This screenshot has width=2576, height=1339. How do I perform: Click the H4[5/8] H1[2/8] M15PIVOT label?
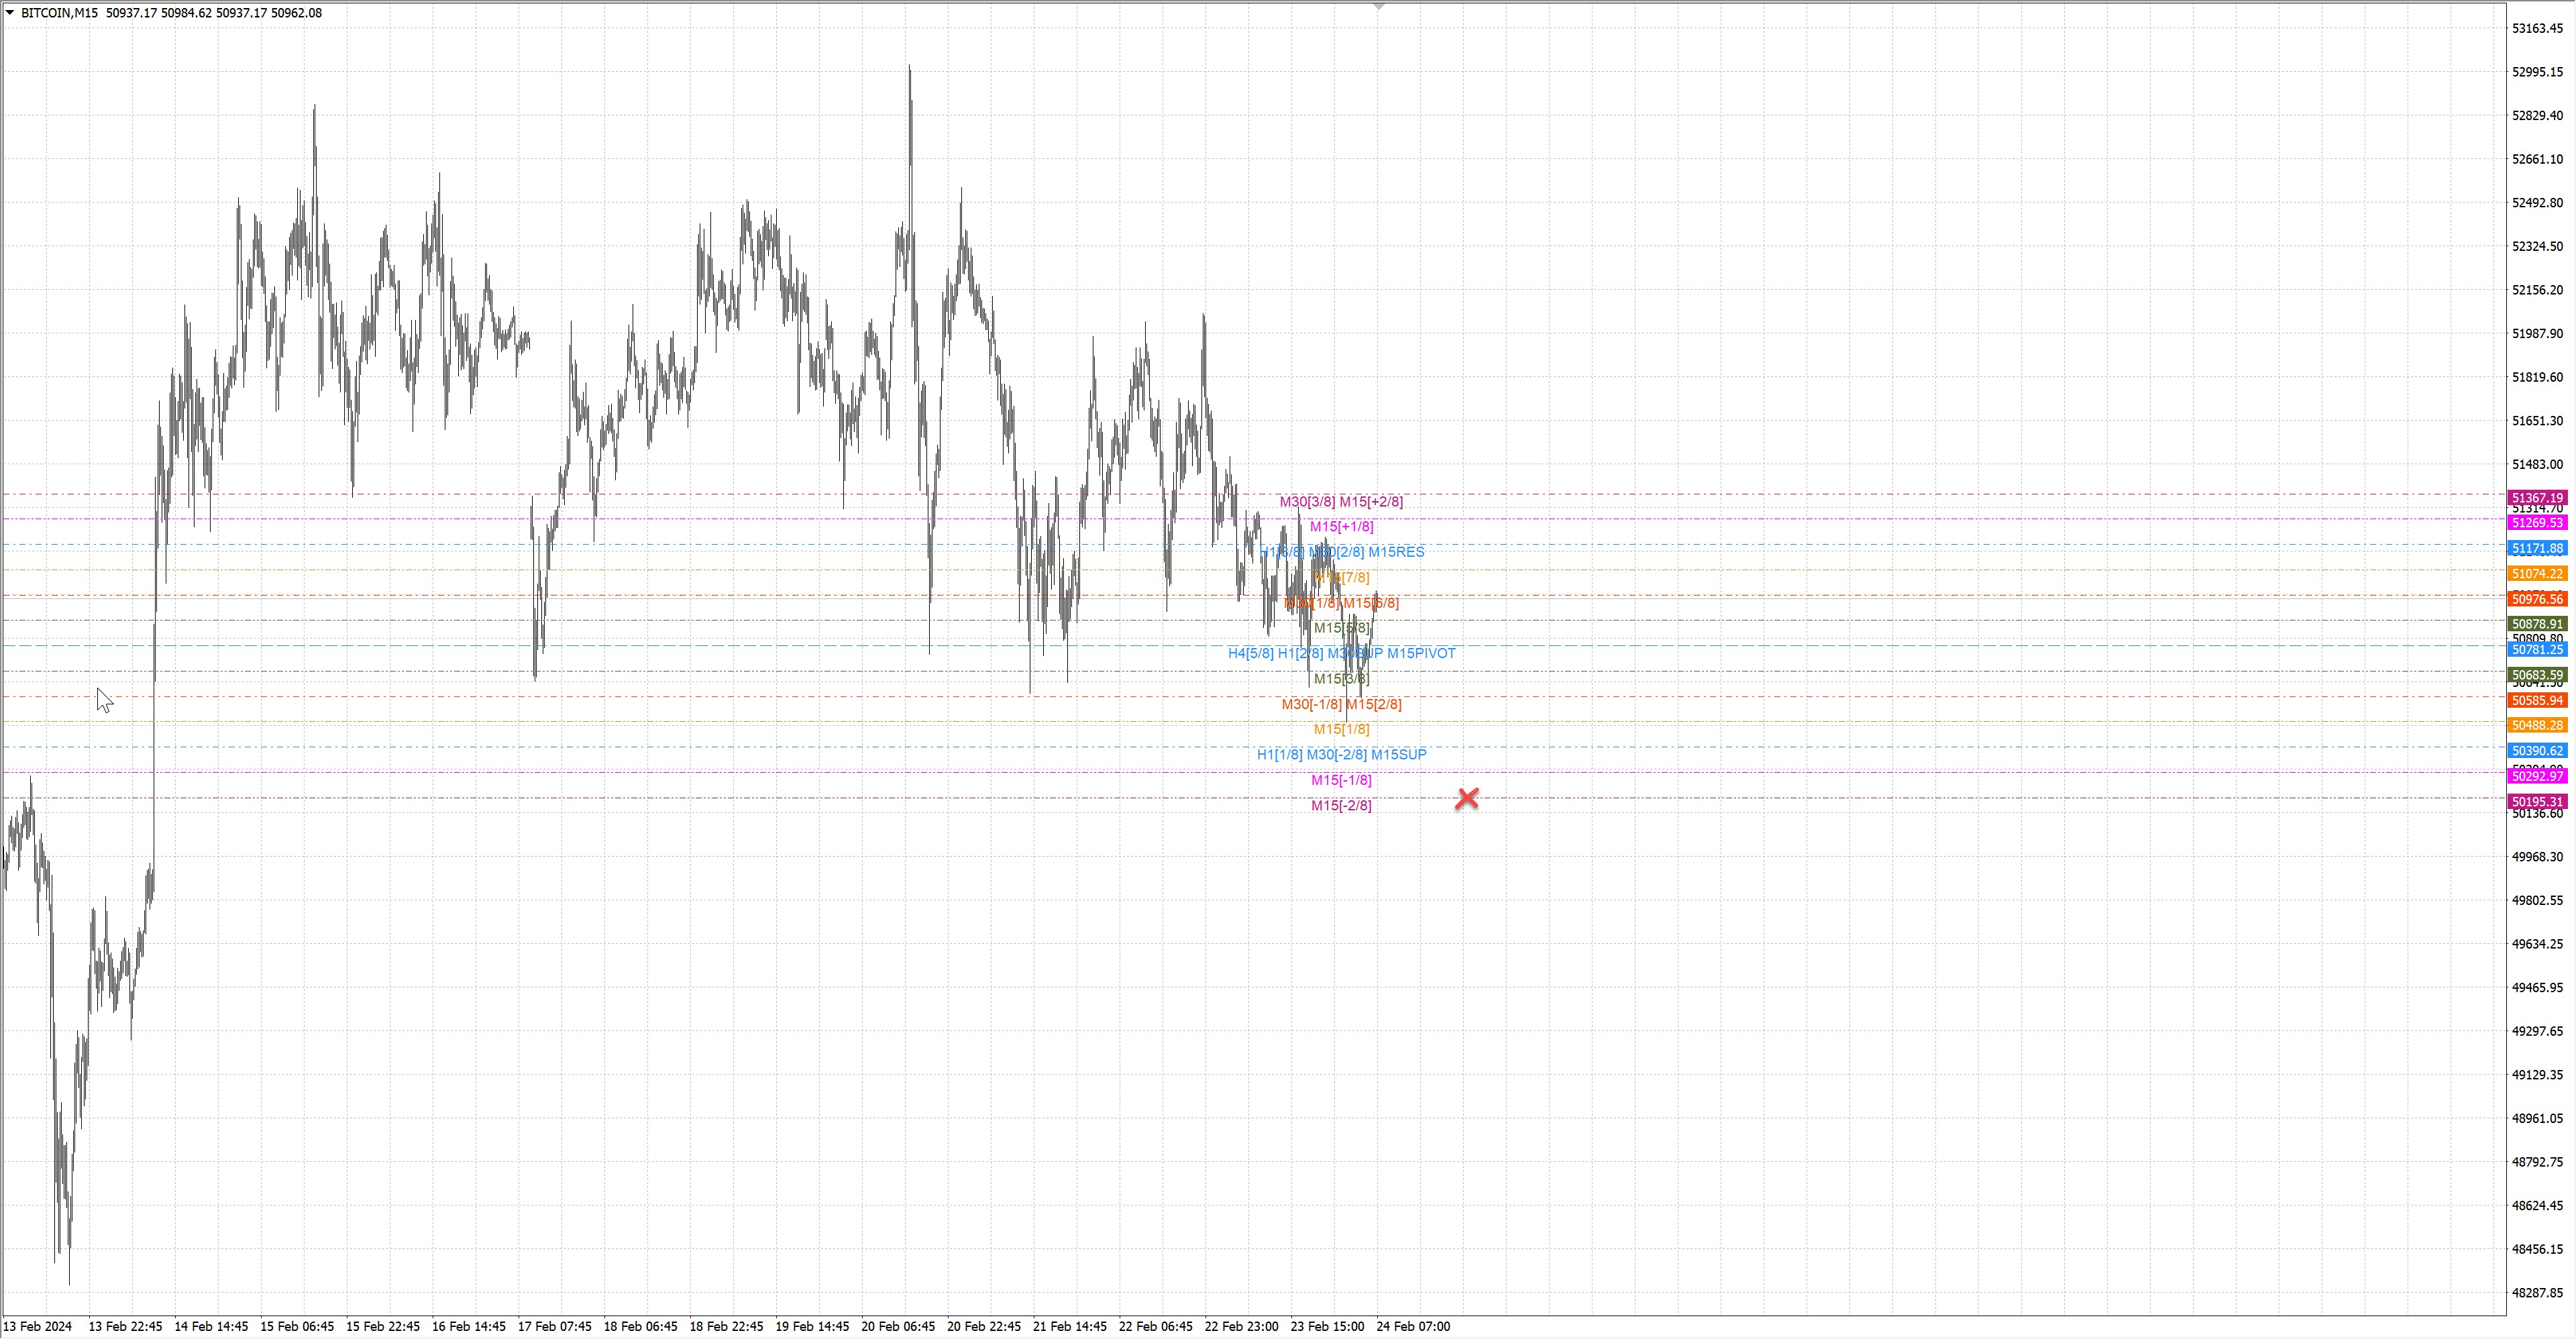pyautogui.click(x=1341, y=653)
